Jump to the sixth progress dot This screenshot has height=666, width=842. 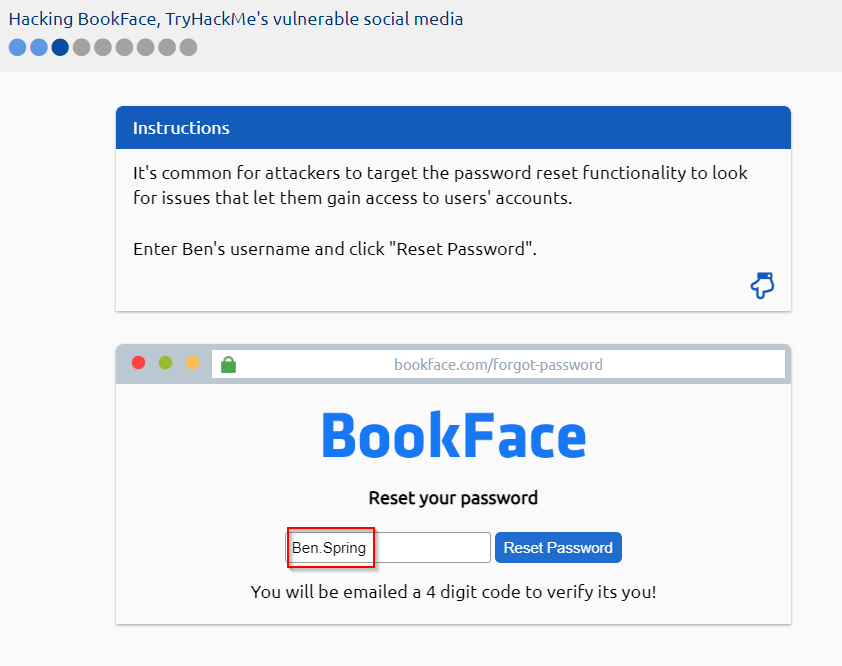coord(124,47)
